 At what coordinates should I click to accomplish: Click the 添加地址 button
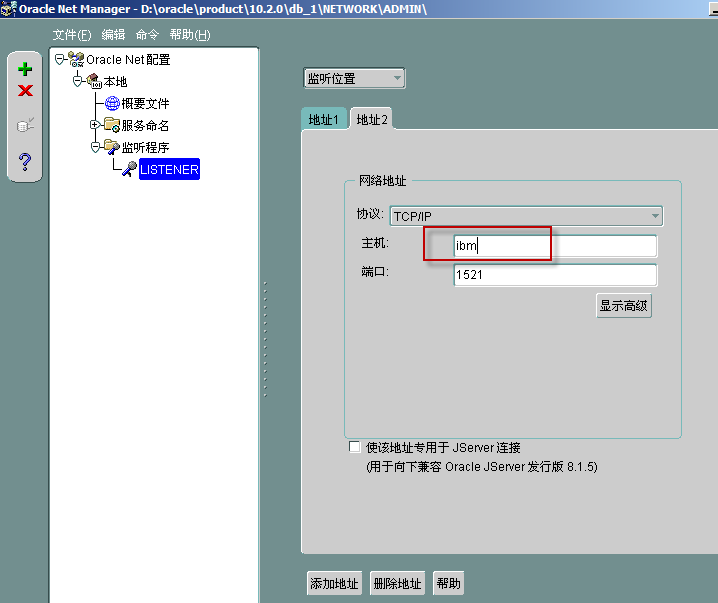(334, 583)
